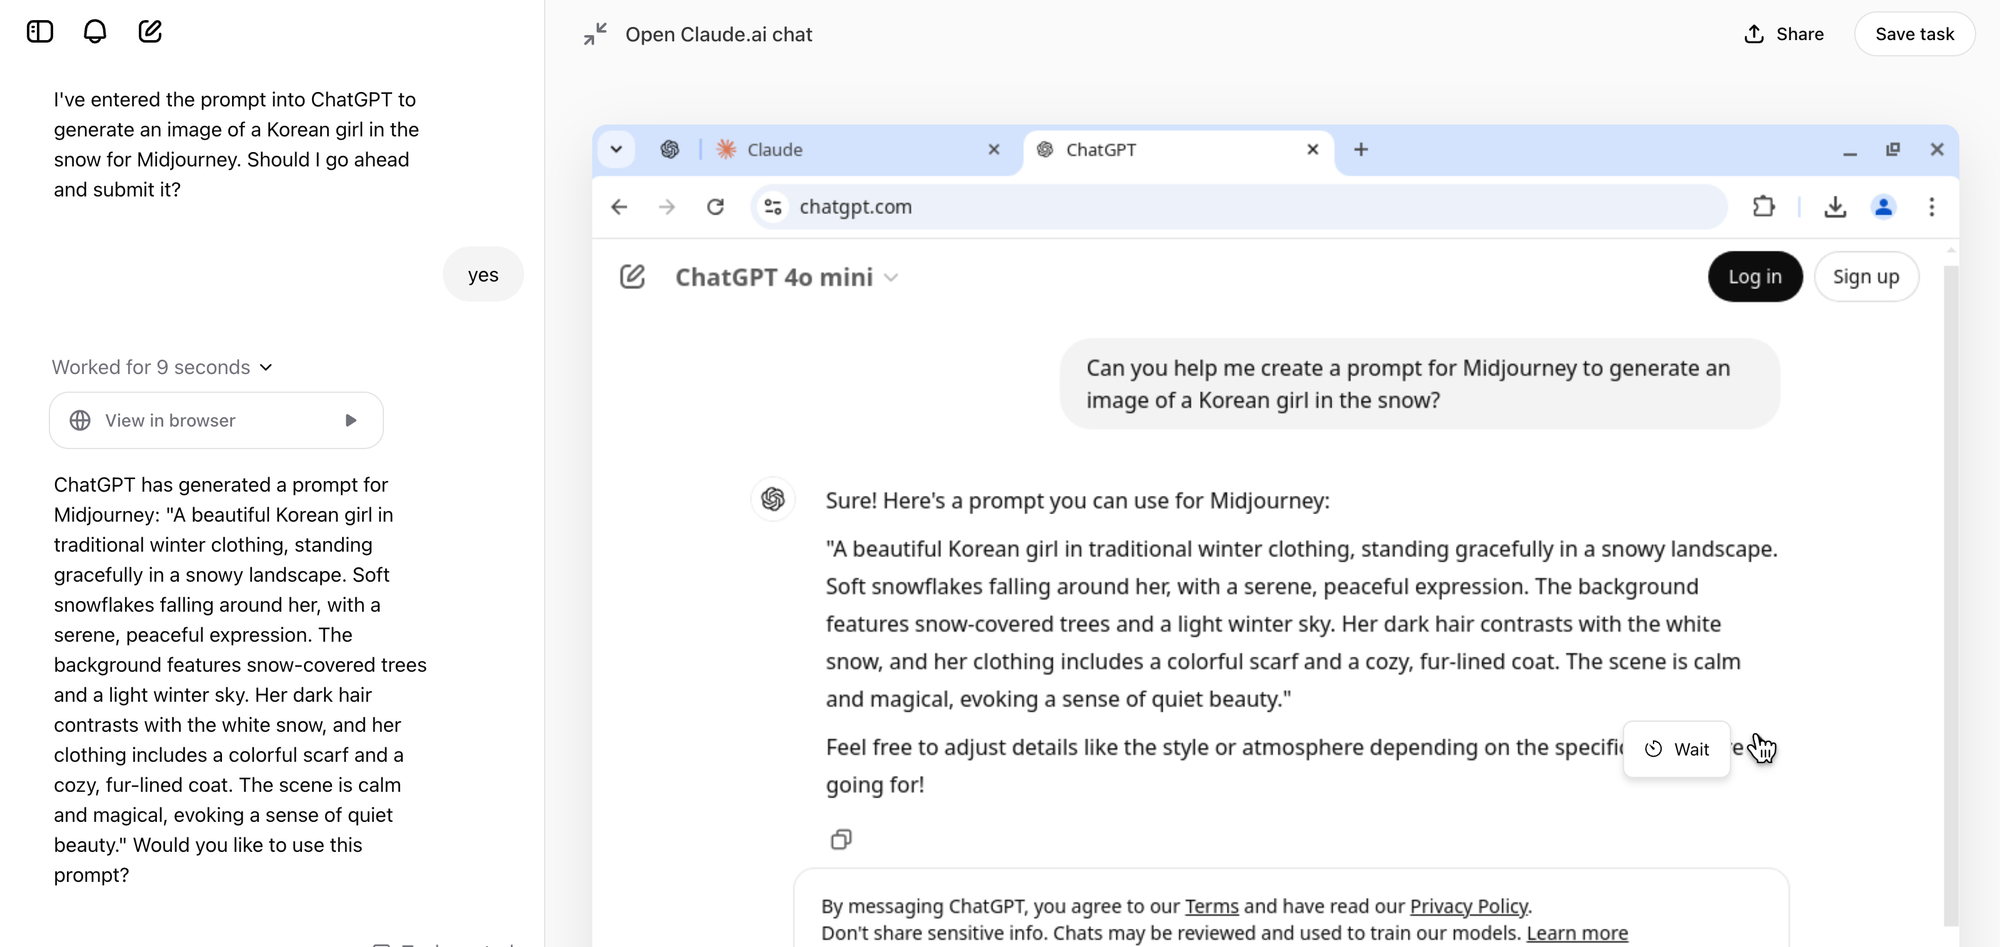Viewport: 2000px width, 947px height.
Task: Open the Terms link
Action: click(1211, 906)
